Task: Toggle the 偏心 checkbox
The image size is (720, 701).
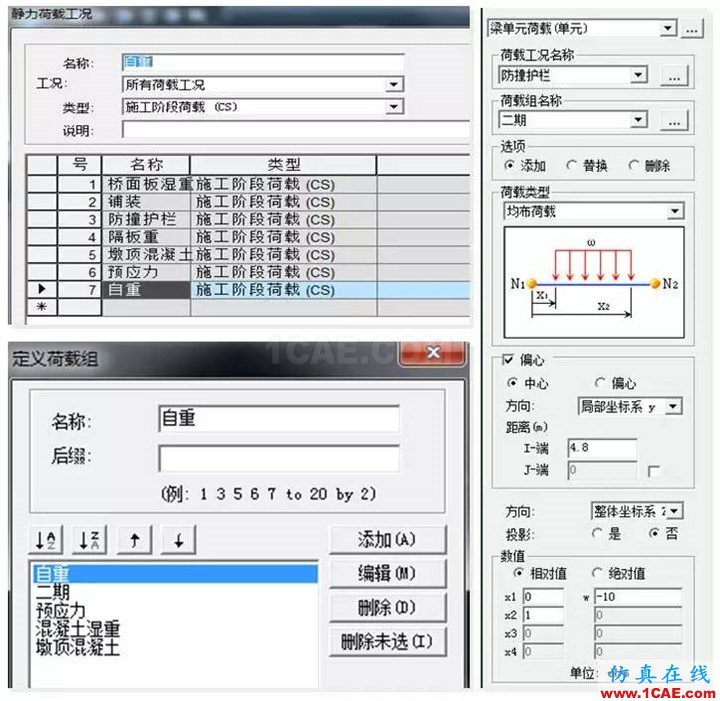Action: click(x=508, y=360)
